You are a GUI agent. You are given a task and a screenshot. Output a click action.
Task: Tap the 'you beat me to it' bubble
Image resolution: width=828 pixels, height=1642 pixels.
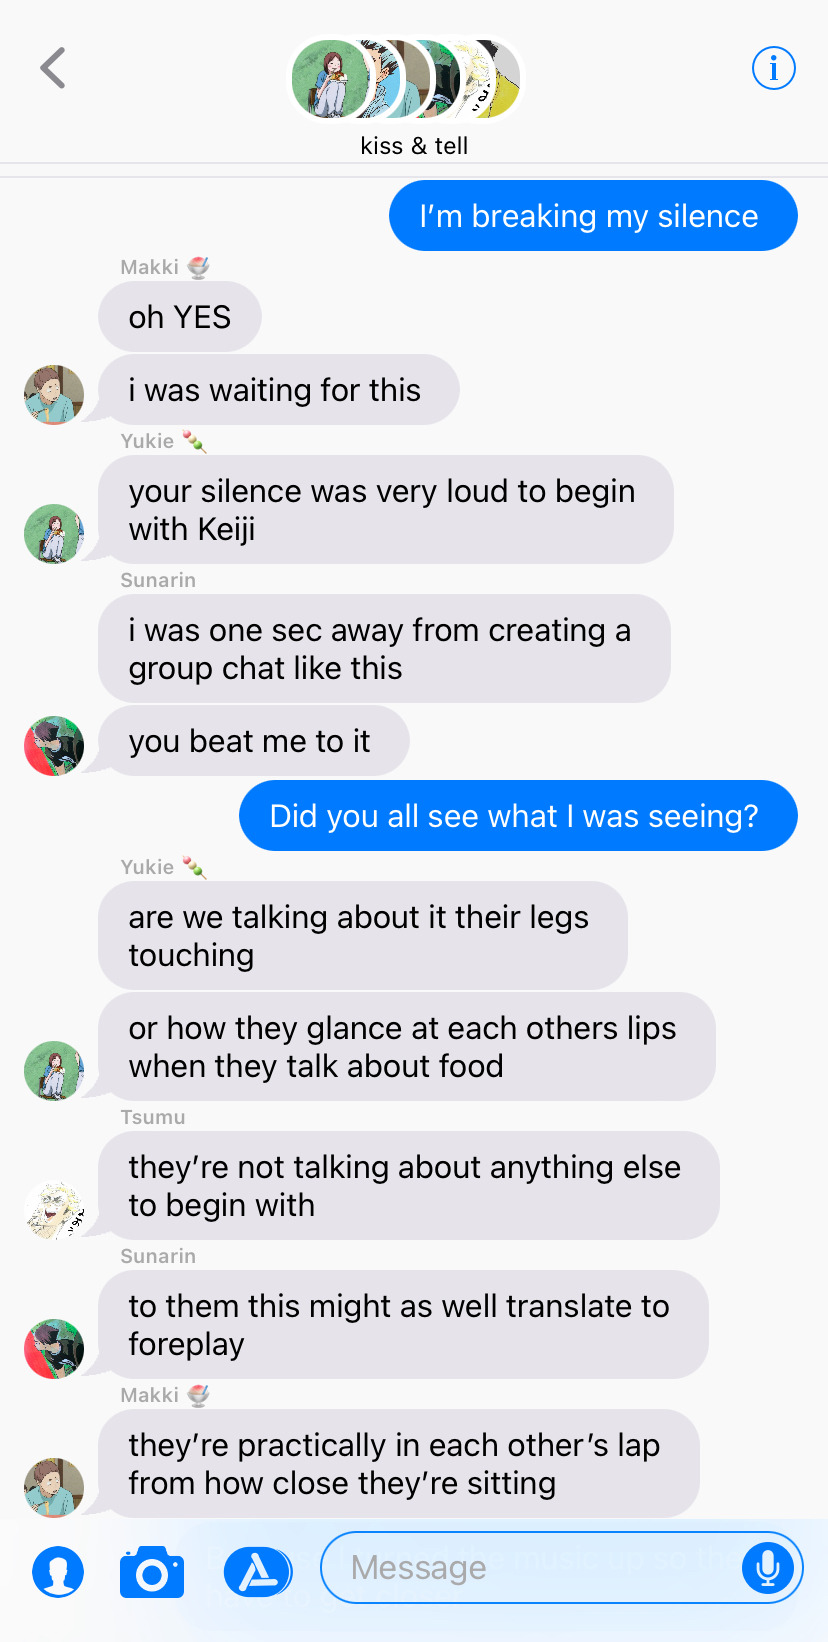click(x=254, y=741)
